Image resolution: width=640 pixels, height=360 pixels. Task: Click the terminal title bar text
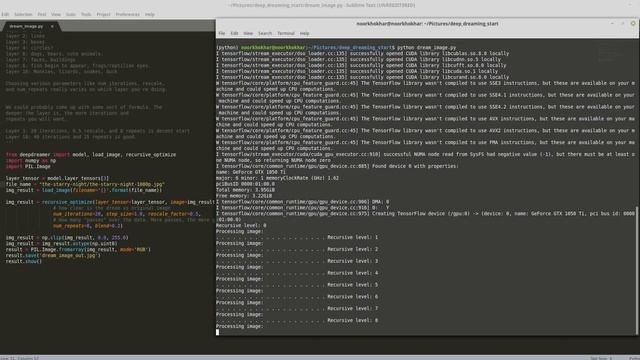pos(427,24)
